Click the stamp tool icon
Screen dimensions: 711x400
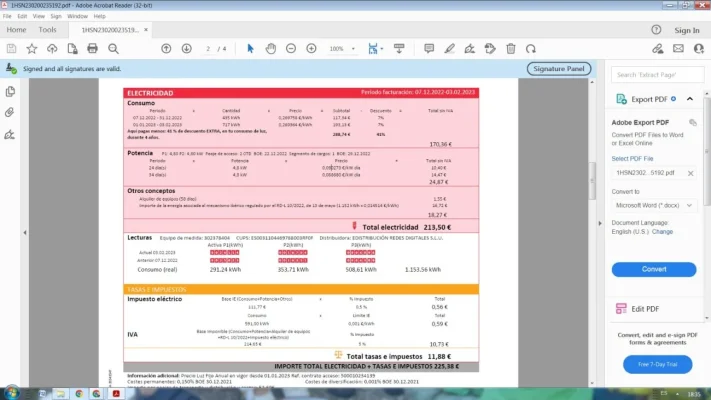pyautogui.click(x=490, y=49)
